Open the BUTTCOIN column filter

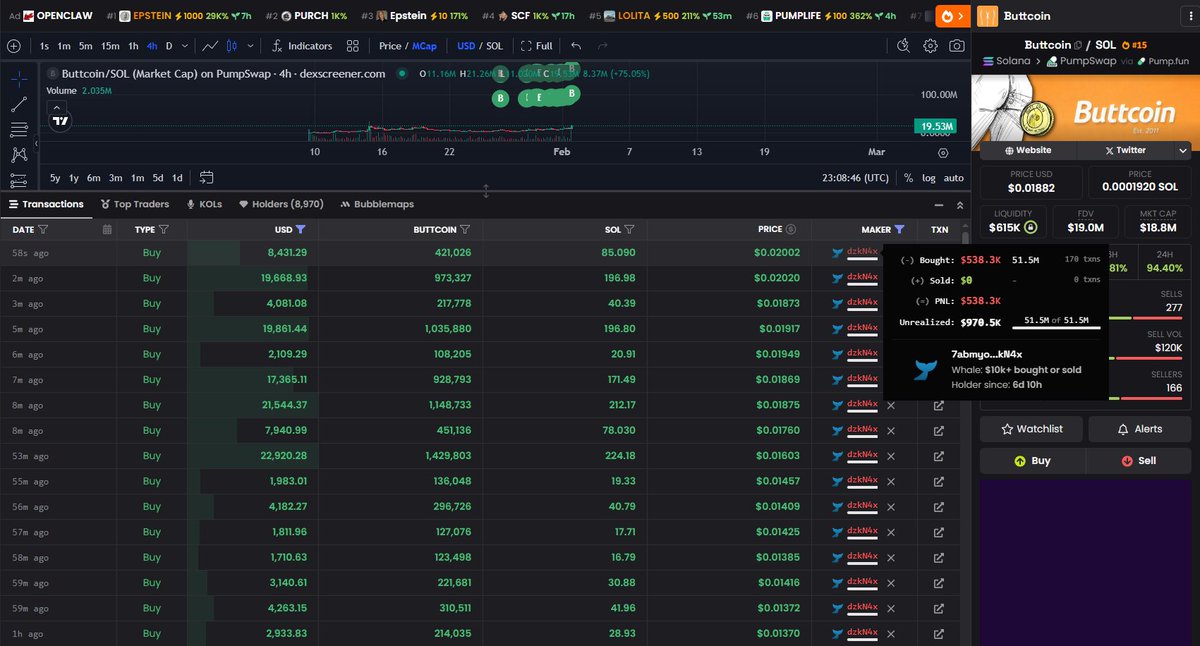[x=466, y=230]
